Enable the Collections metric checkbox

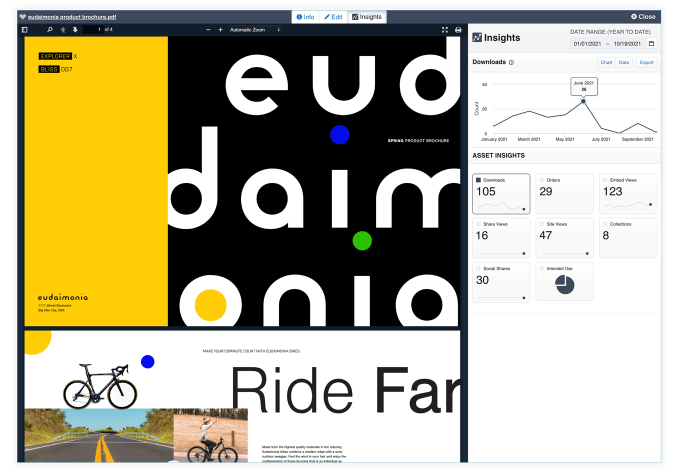click(605, 224)
